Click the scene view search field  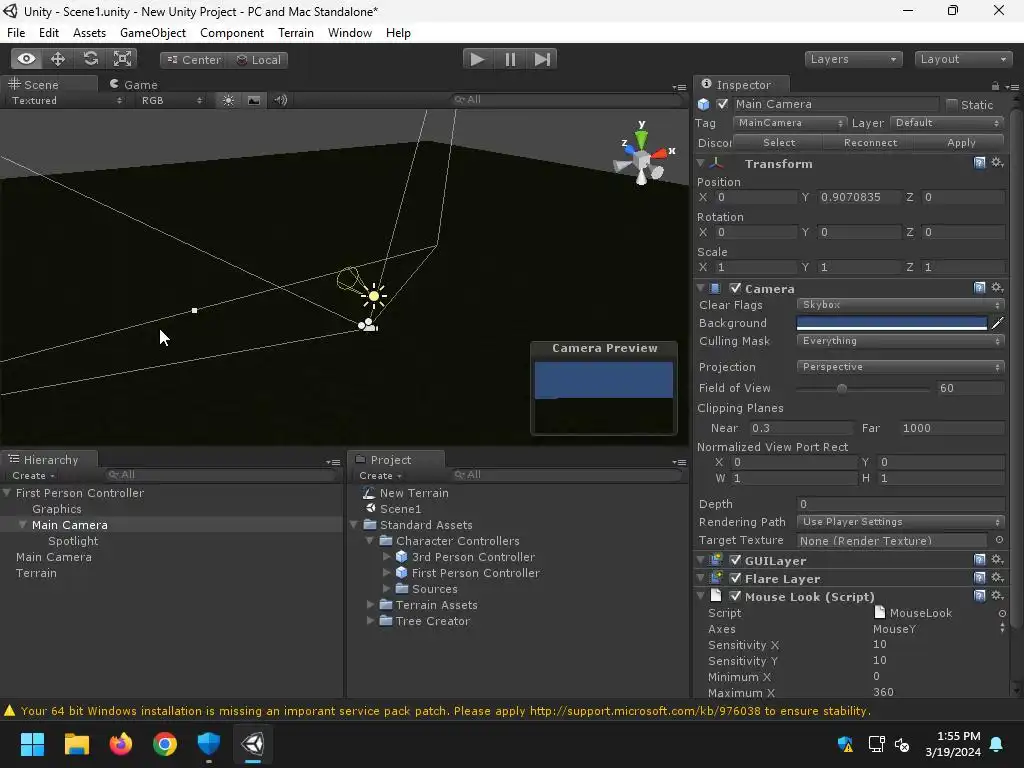(x=567, y=99)
